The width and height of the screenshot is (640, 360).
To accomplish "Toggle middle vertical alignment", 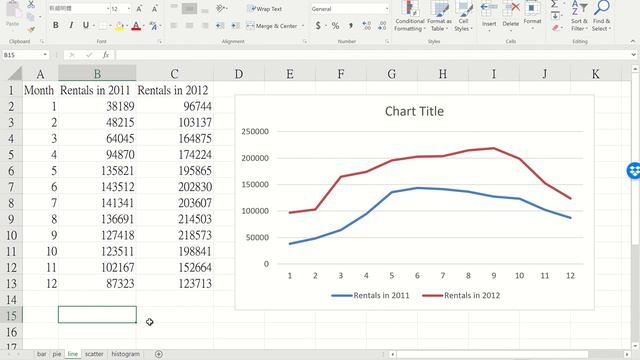I will tap(189, 8).
